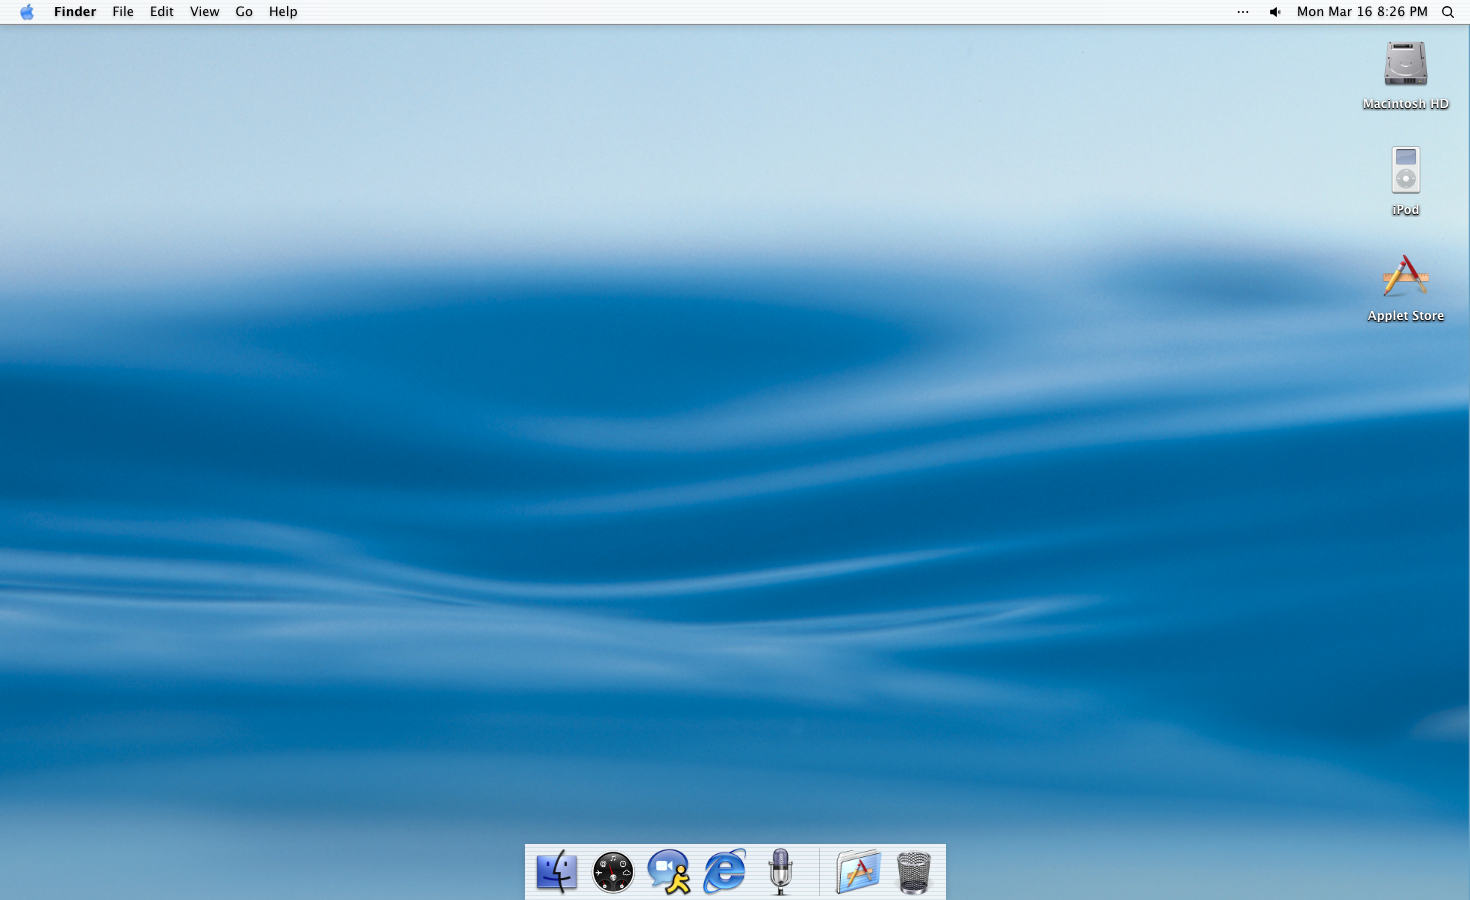1470x900 pixels.
Task: Select the Macintosh HD desktop icon
Action: [1405, 65]
